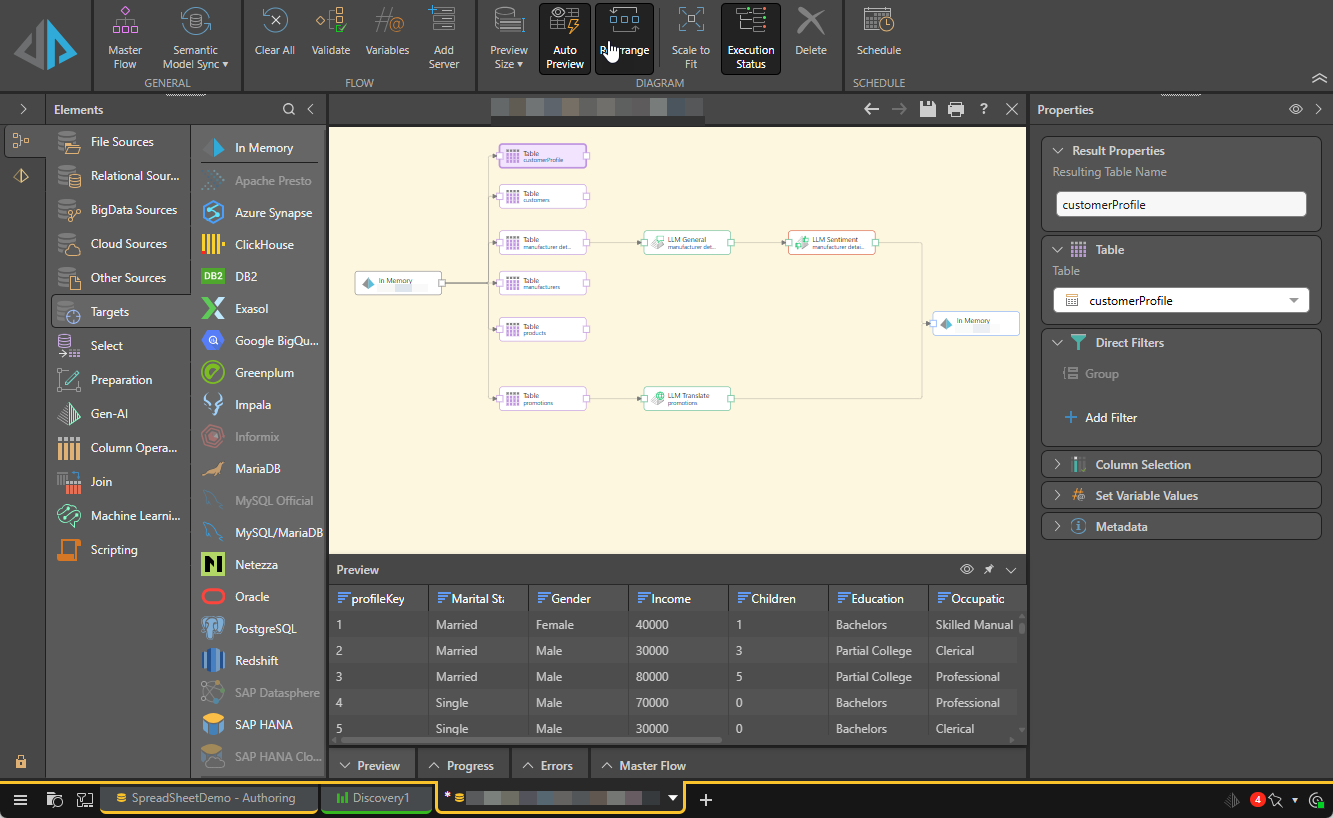The height and width of the screenshot is (818, 1333).
Task: Expand the Metadata section
Action: pyautogui.click(x=1121, y=527)
